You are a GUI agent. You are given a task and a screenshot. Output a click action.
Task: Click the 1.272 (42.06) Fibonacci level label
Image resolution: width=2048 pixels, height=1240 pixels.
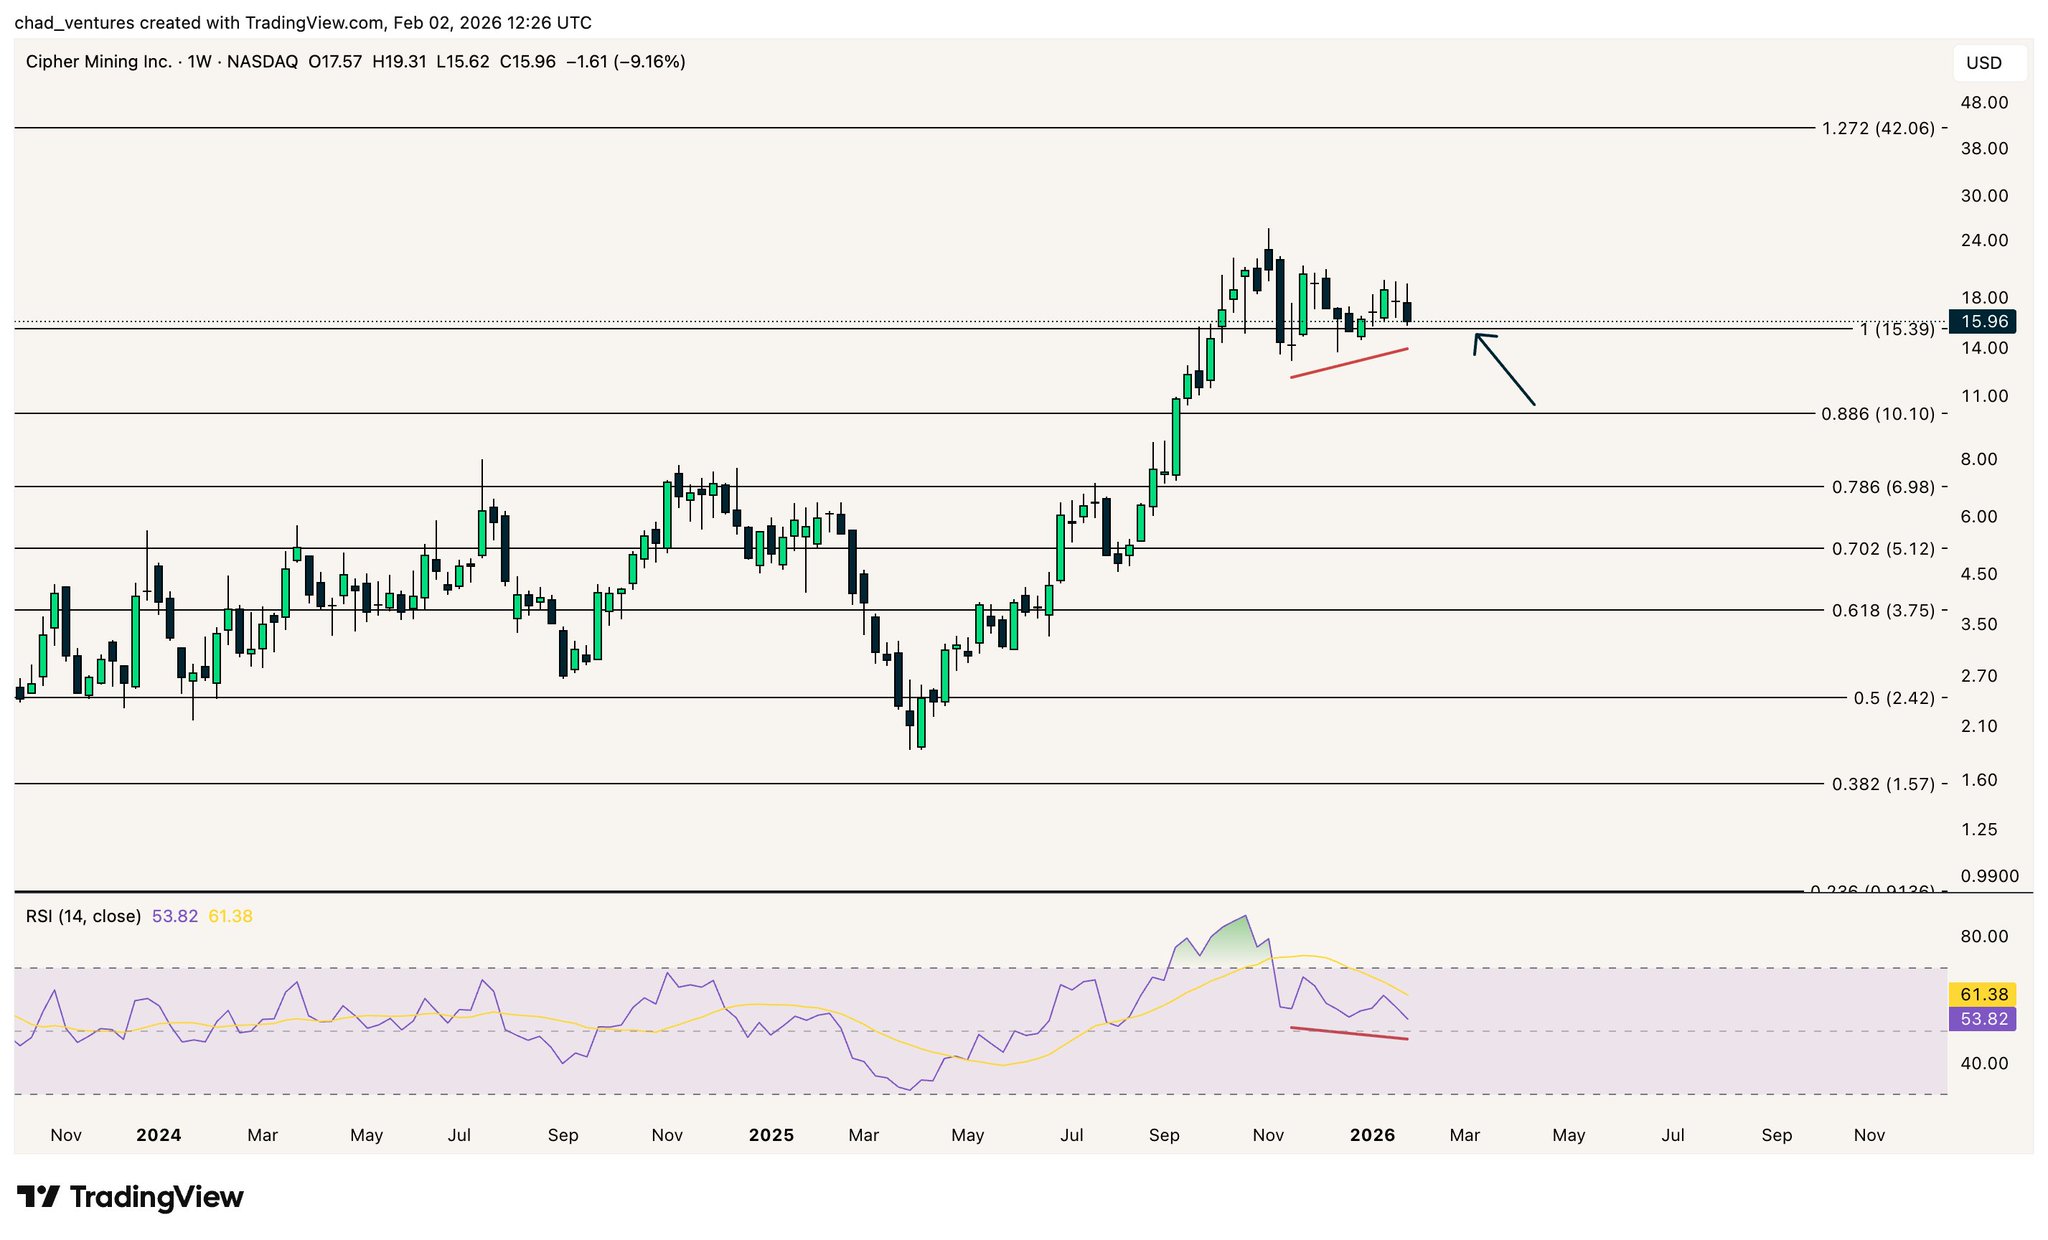[1878, 128]
